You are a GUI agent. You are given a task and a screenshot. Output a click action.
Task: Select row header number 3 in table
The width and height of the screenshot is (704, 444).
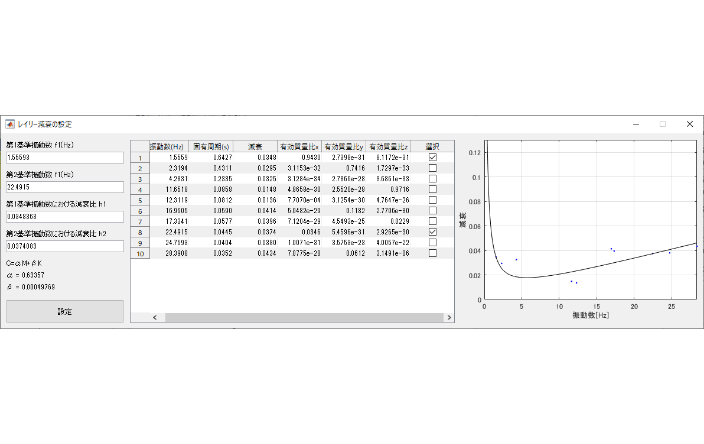pos(140,179)
